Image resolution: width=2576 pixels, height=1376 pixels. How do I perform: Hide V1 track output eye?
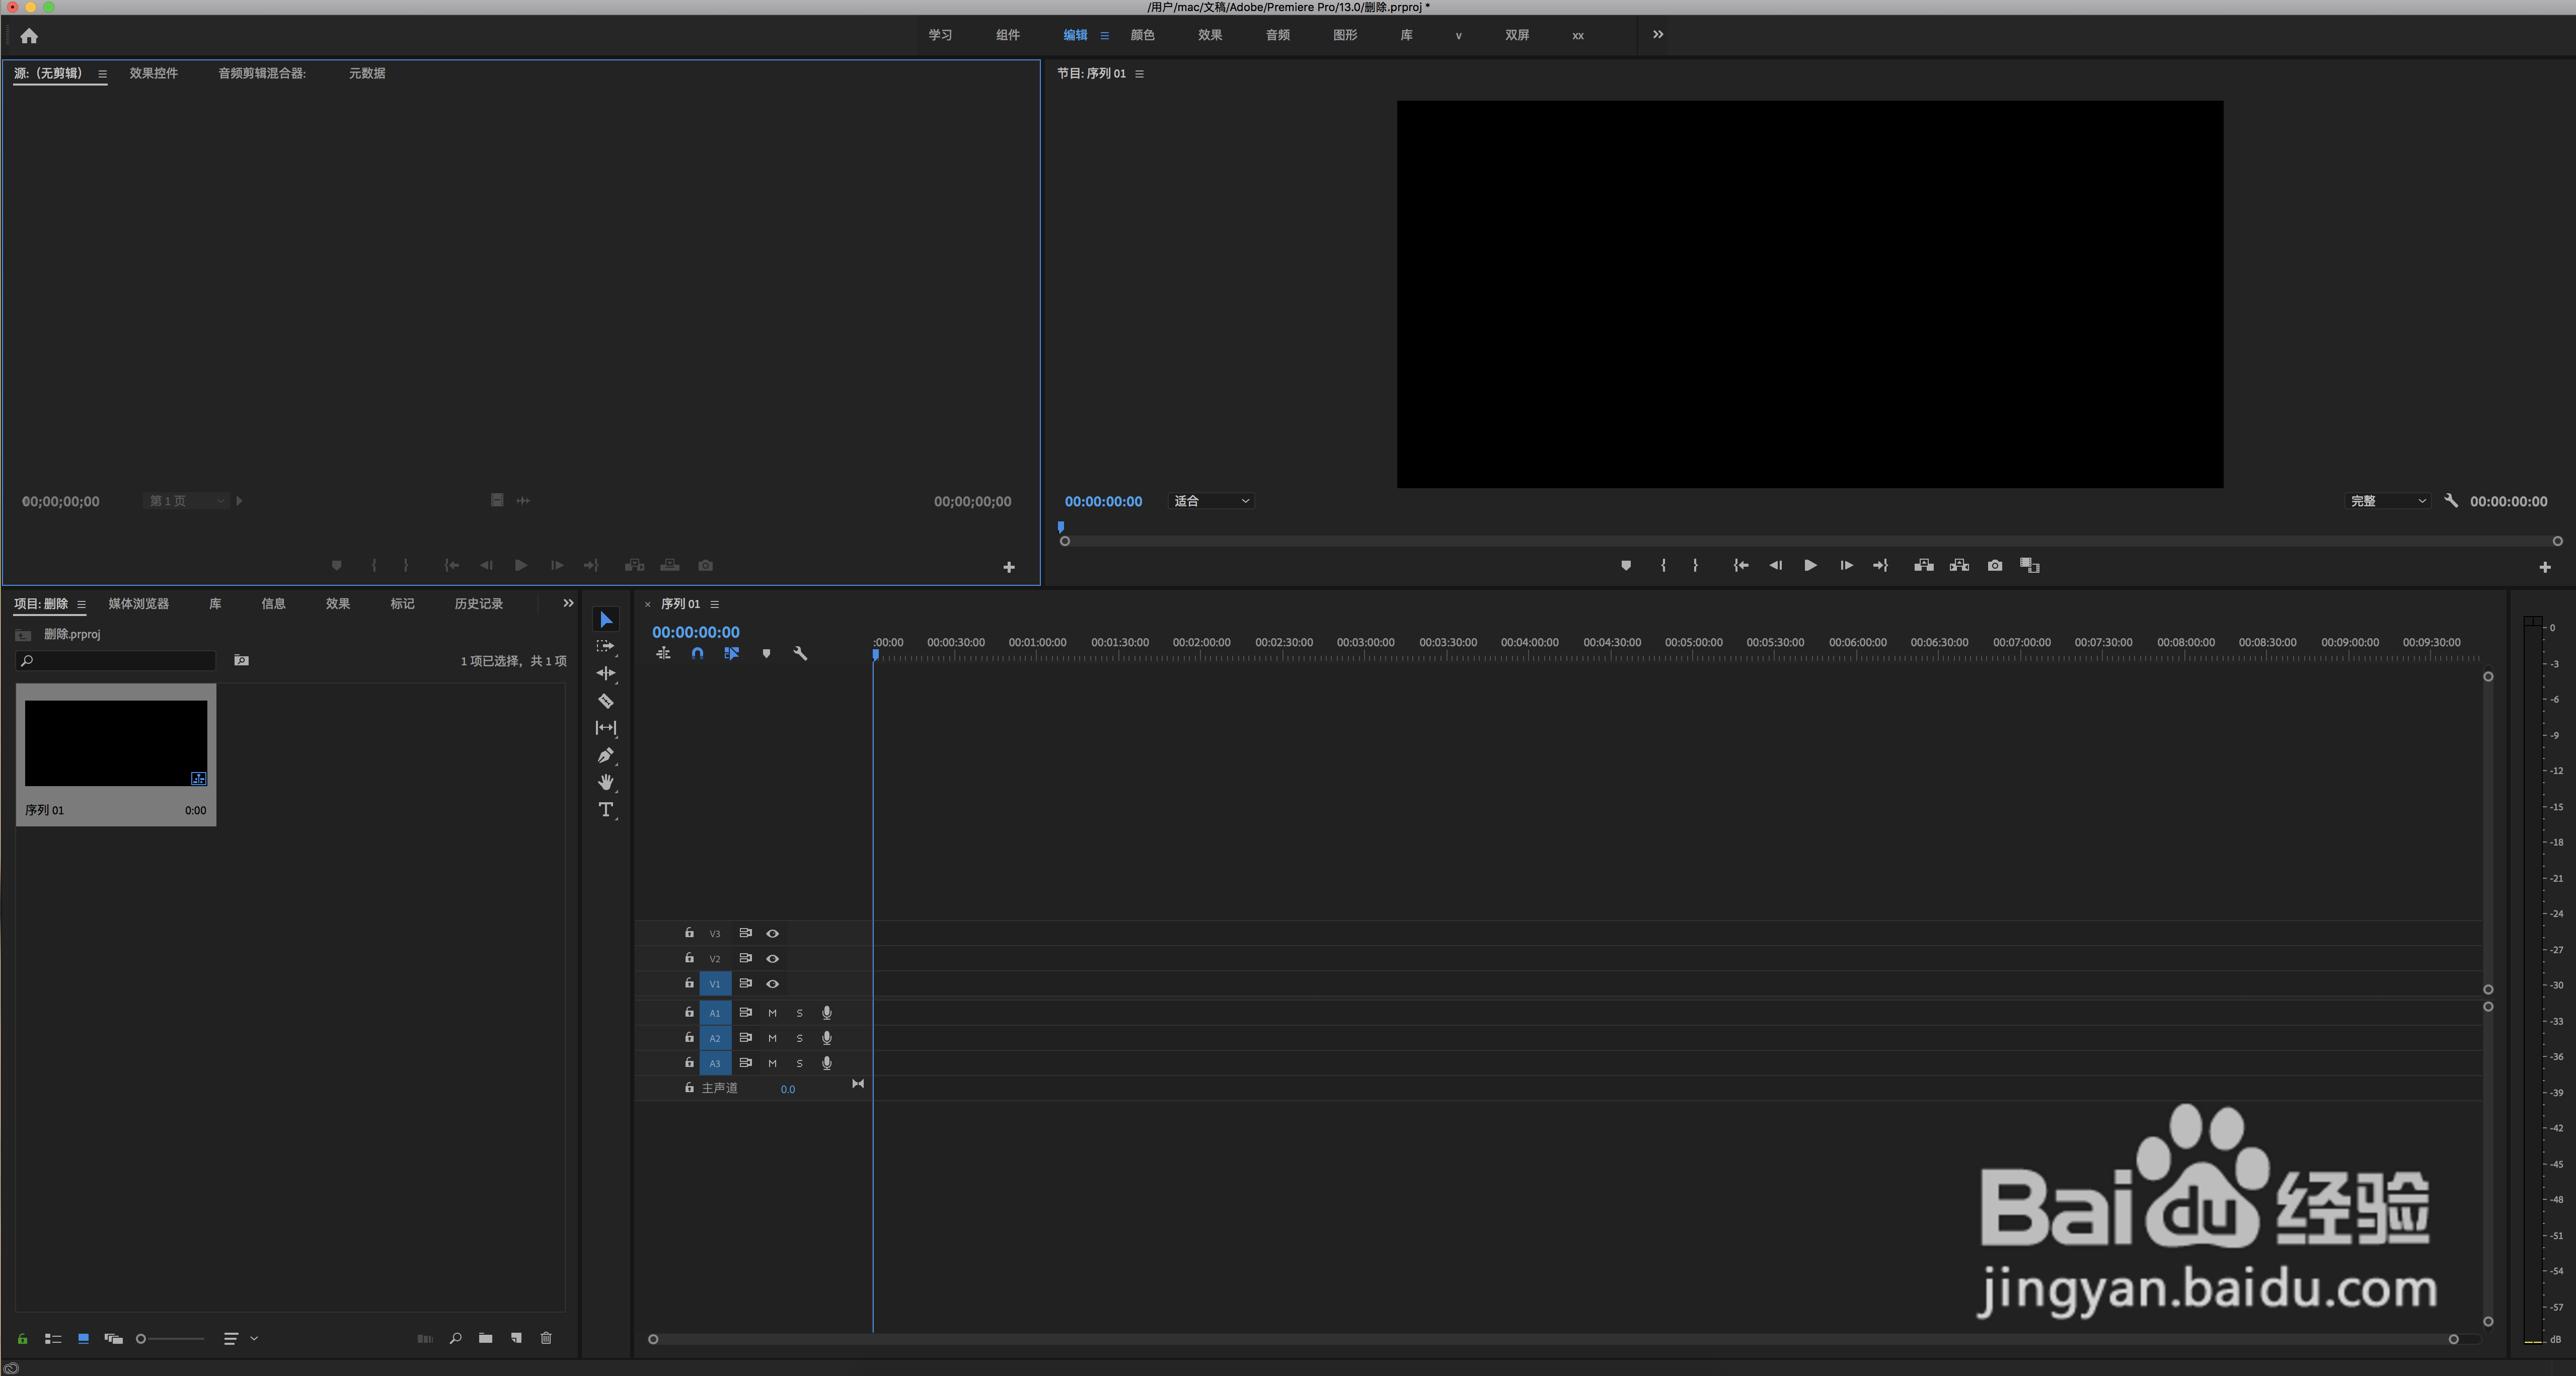(x=772, y=984)
